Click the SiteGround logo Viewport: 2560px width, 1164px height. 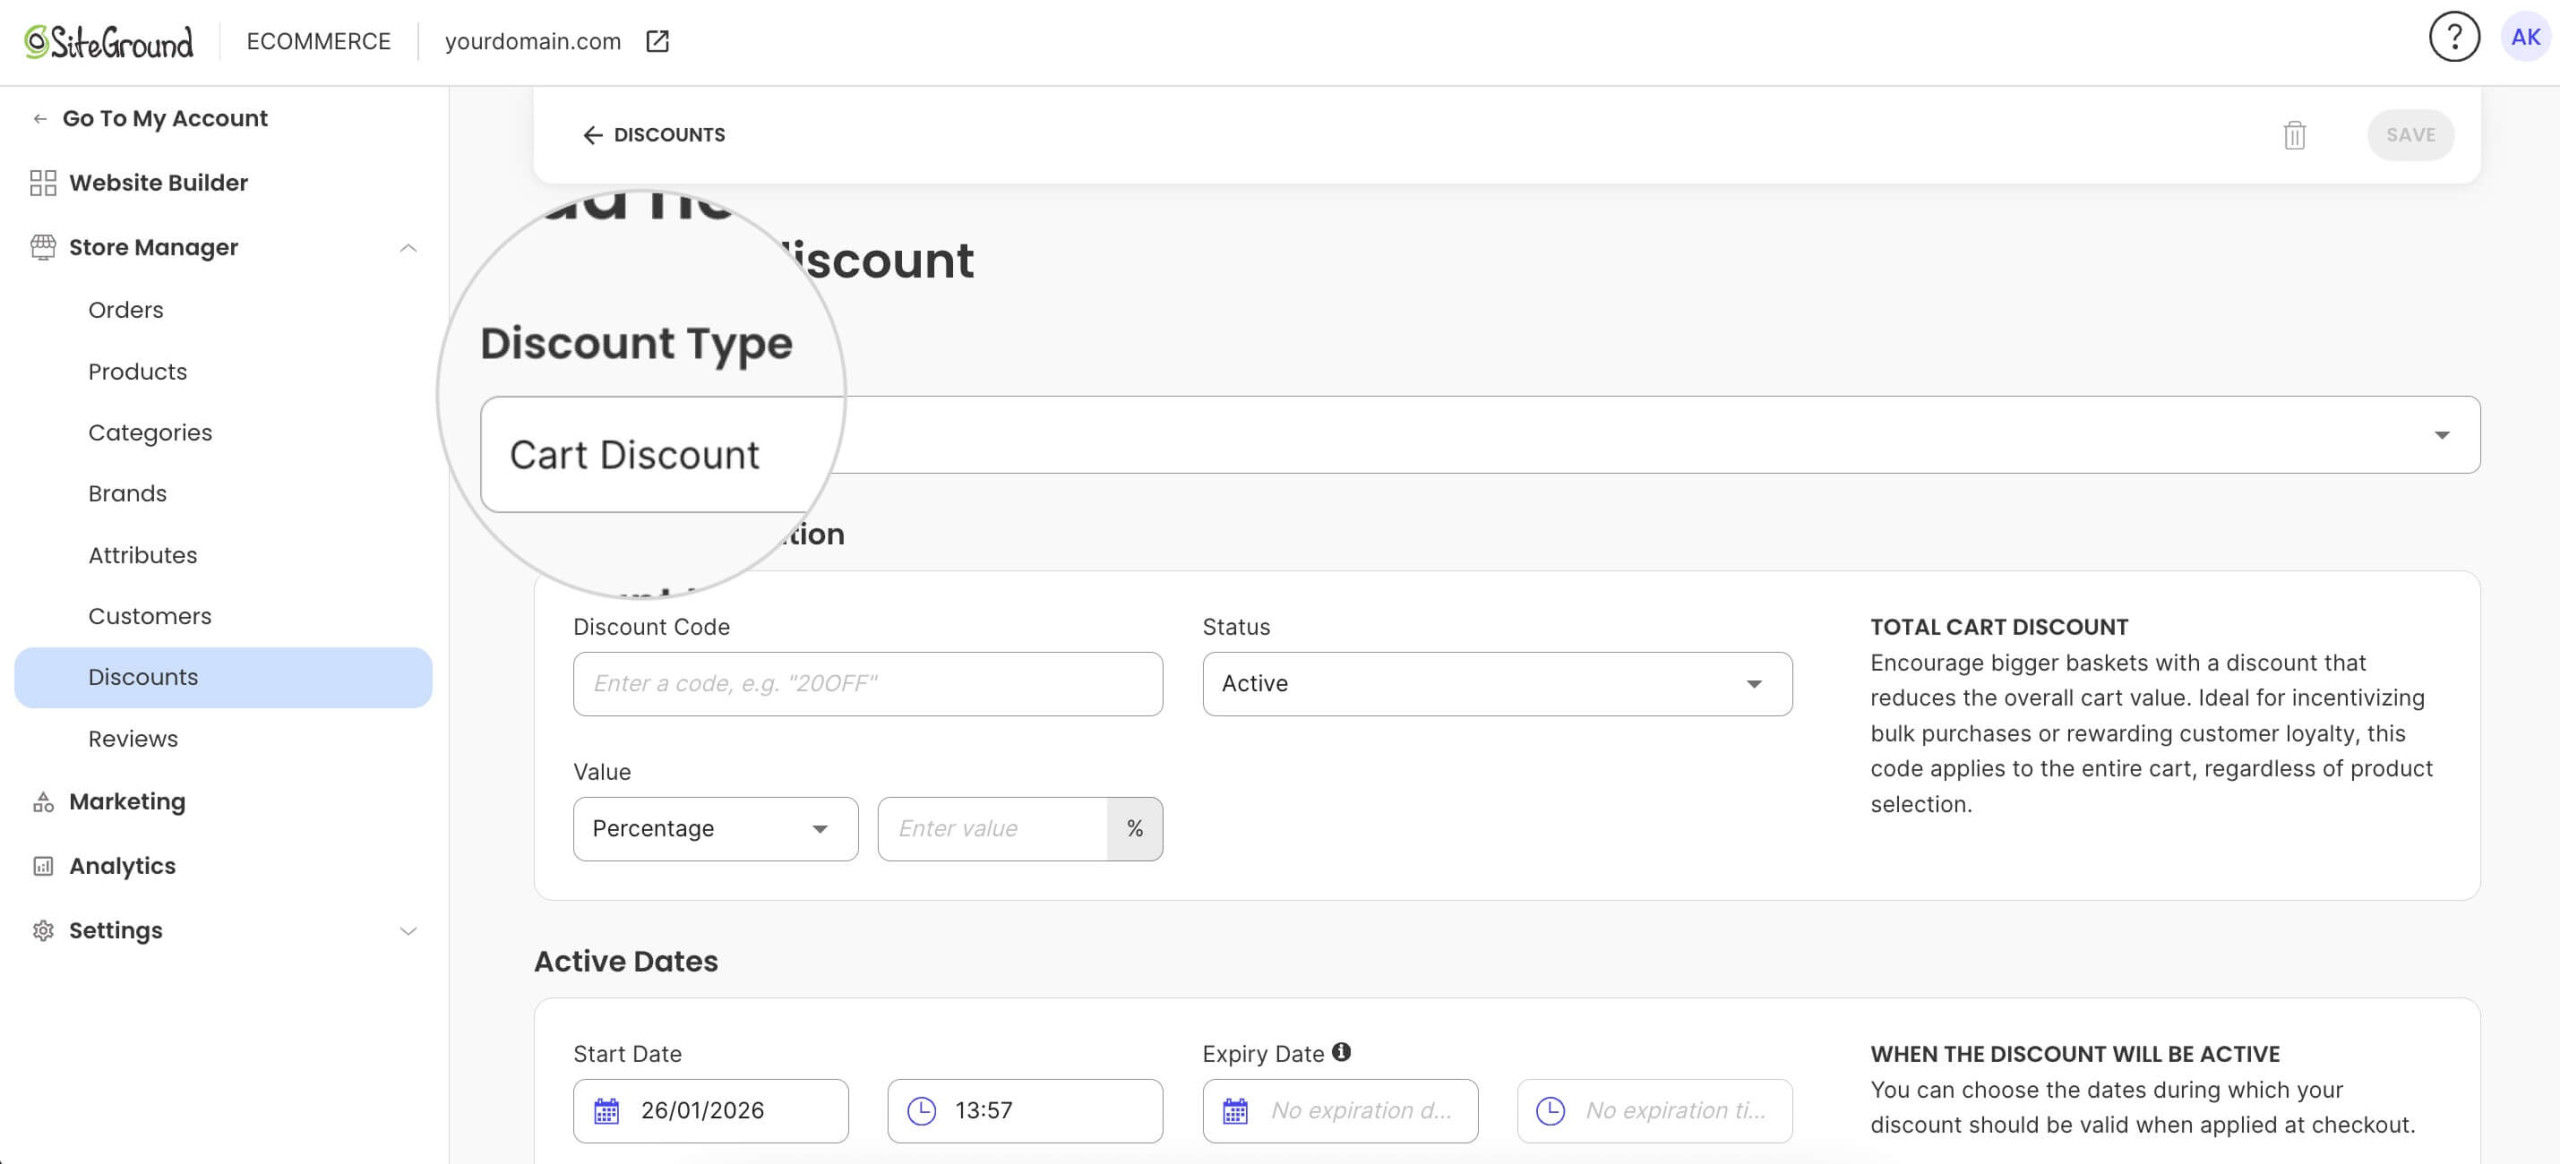pos(108,41)
